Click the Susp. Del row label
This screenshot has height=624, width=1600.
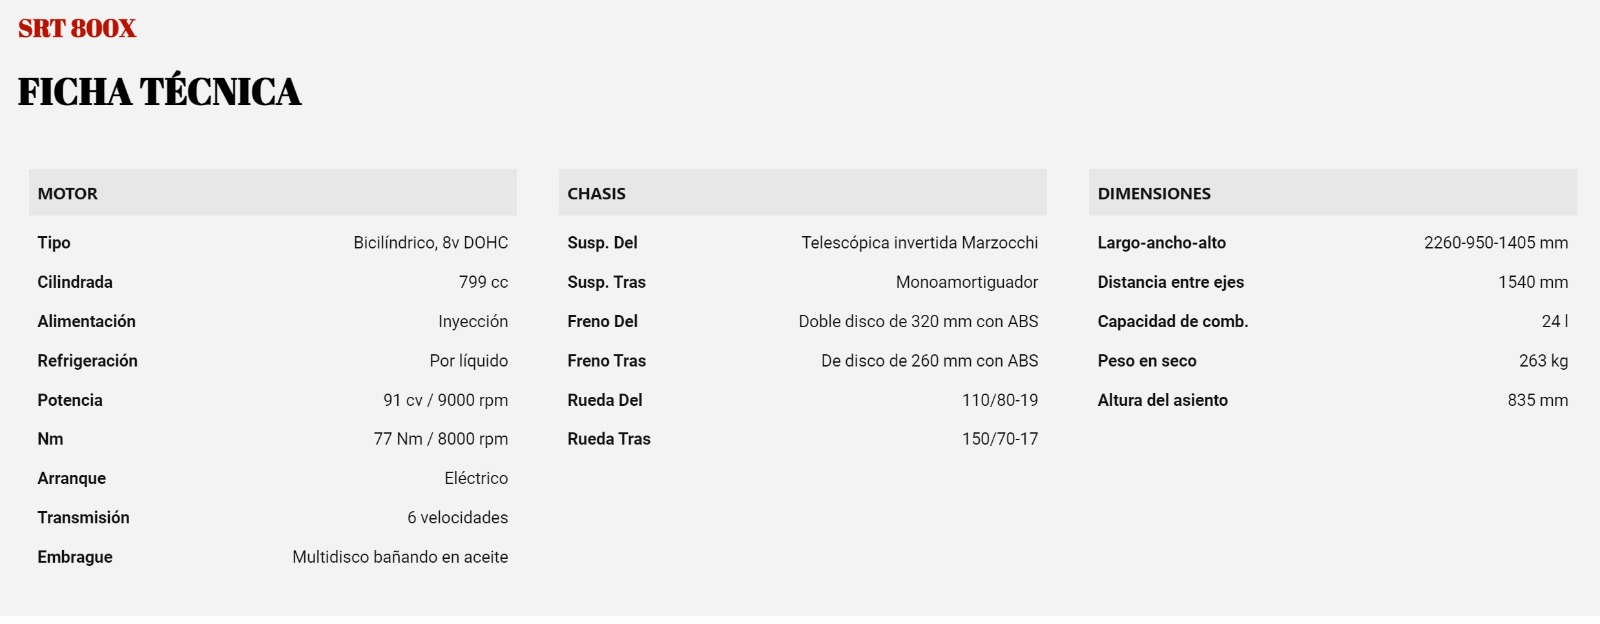602,243
